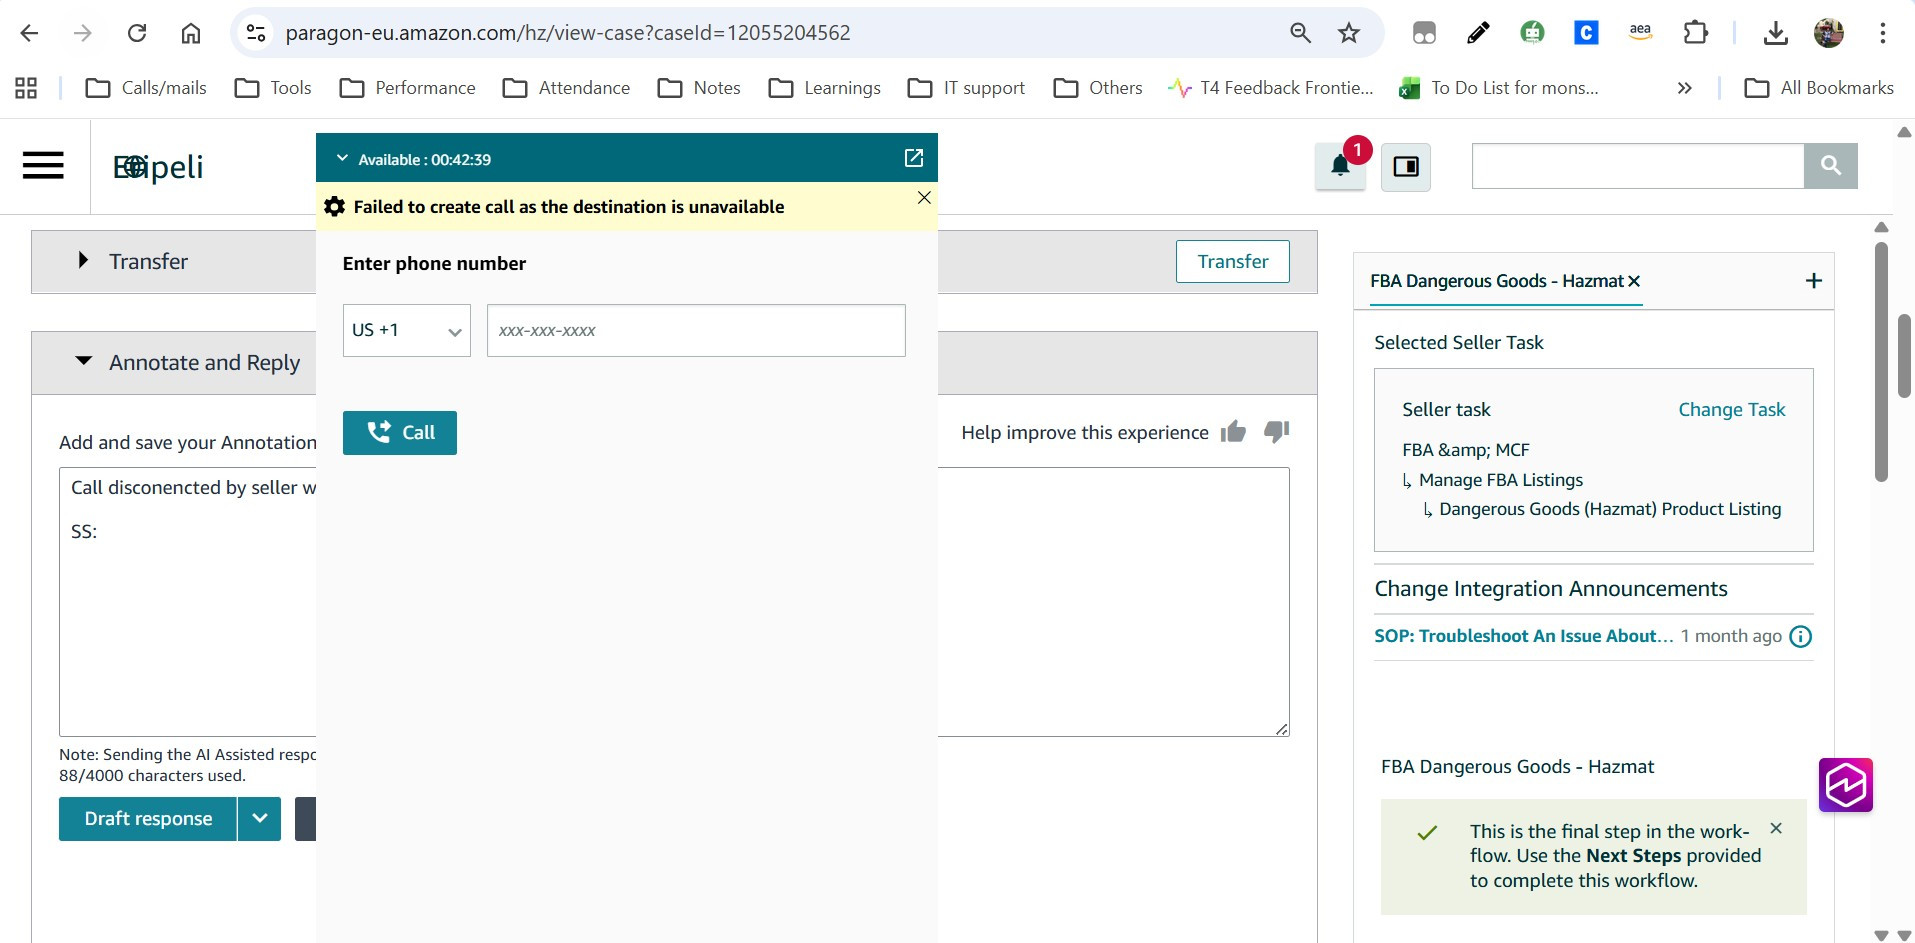This screenshot has width=1915, height=943.
Task: Click the Paragon search magnifier button
Action: pyautogui.click(x=1831, y=166)
